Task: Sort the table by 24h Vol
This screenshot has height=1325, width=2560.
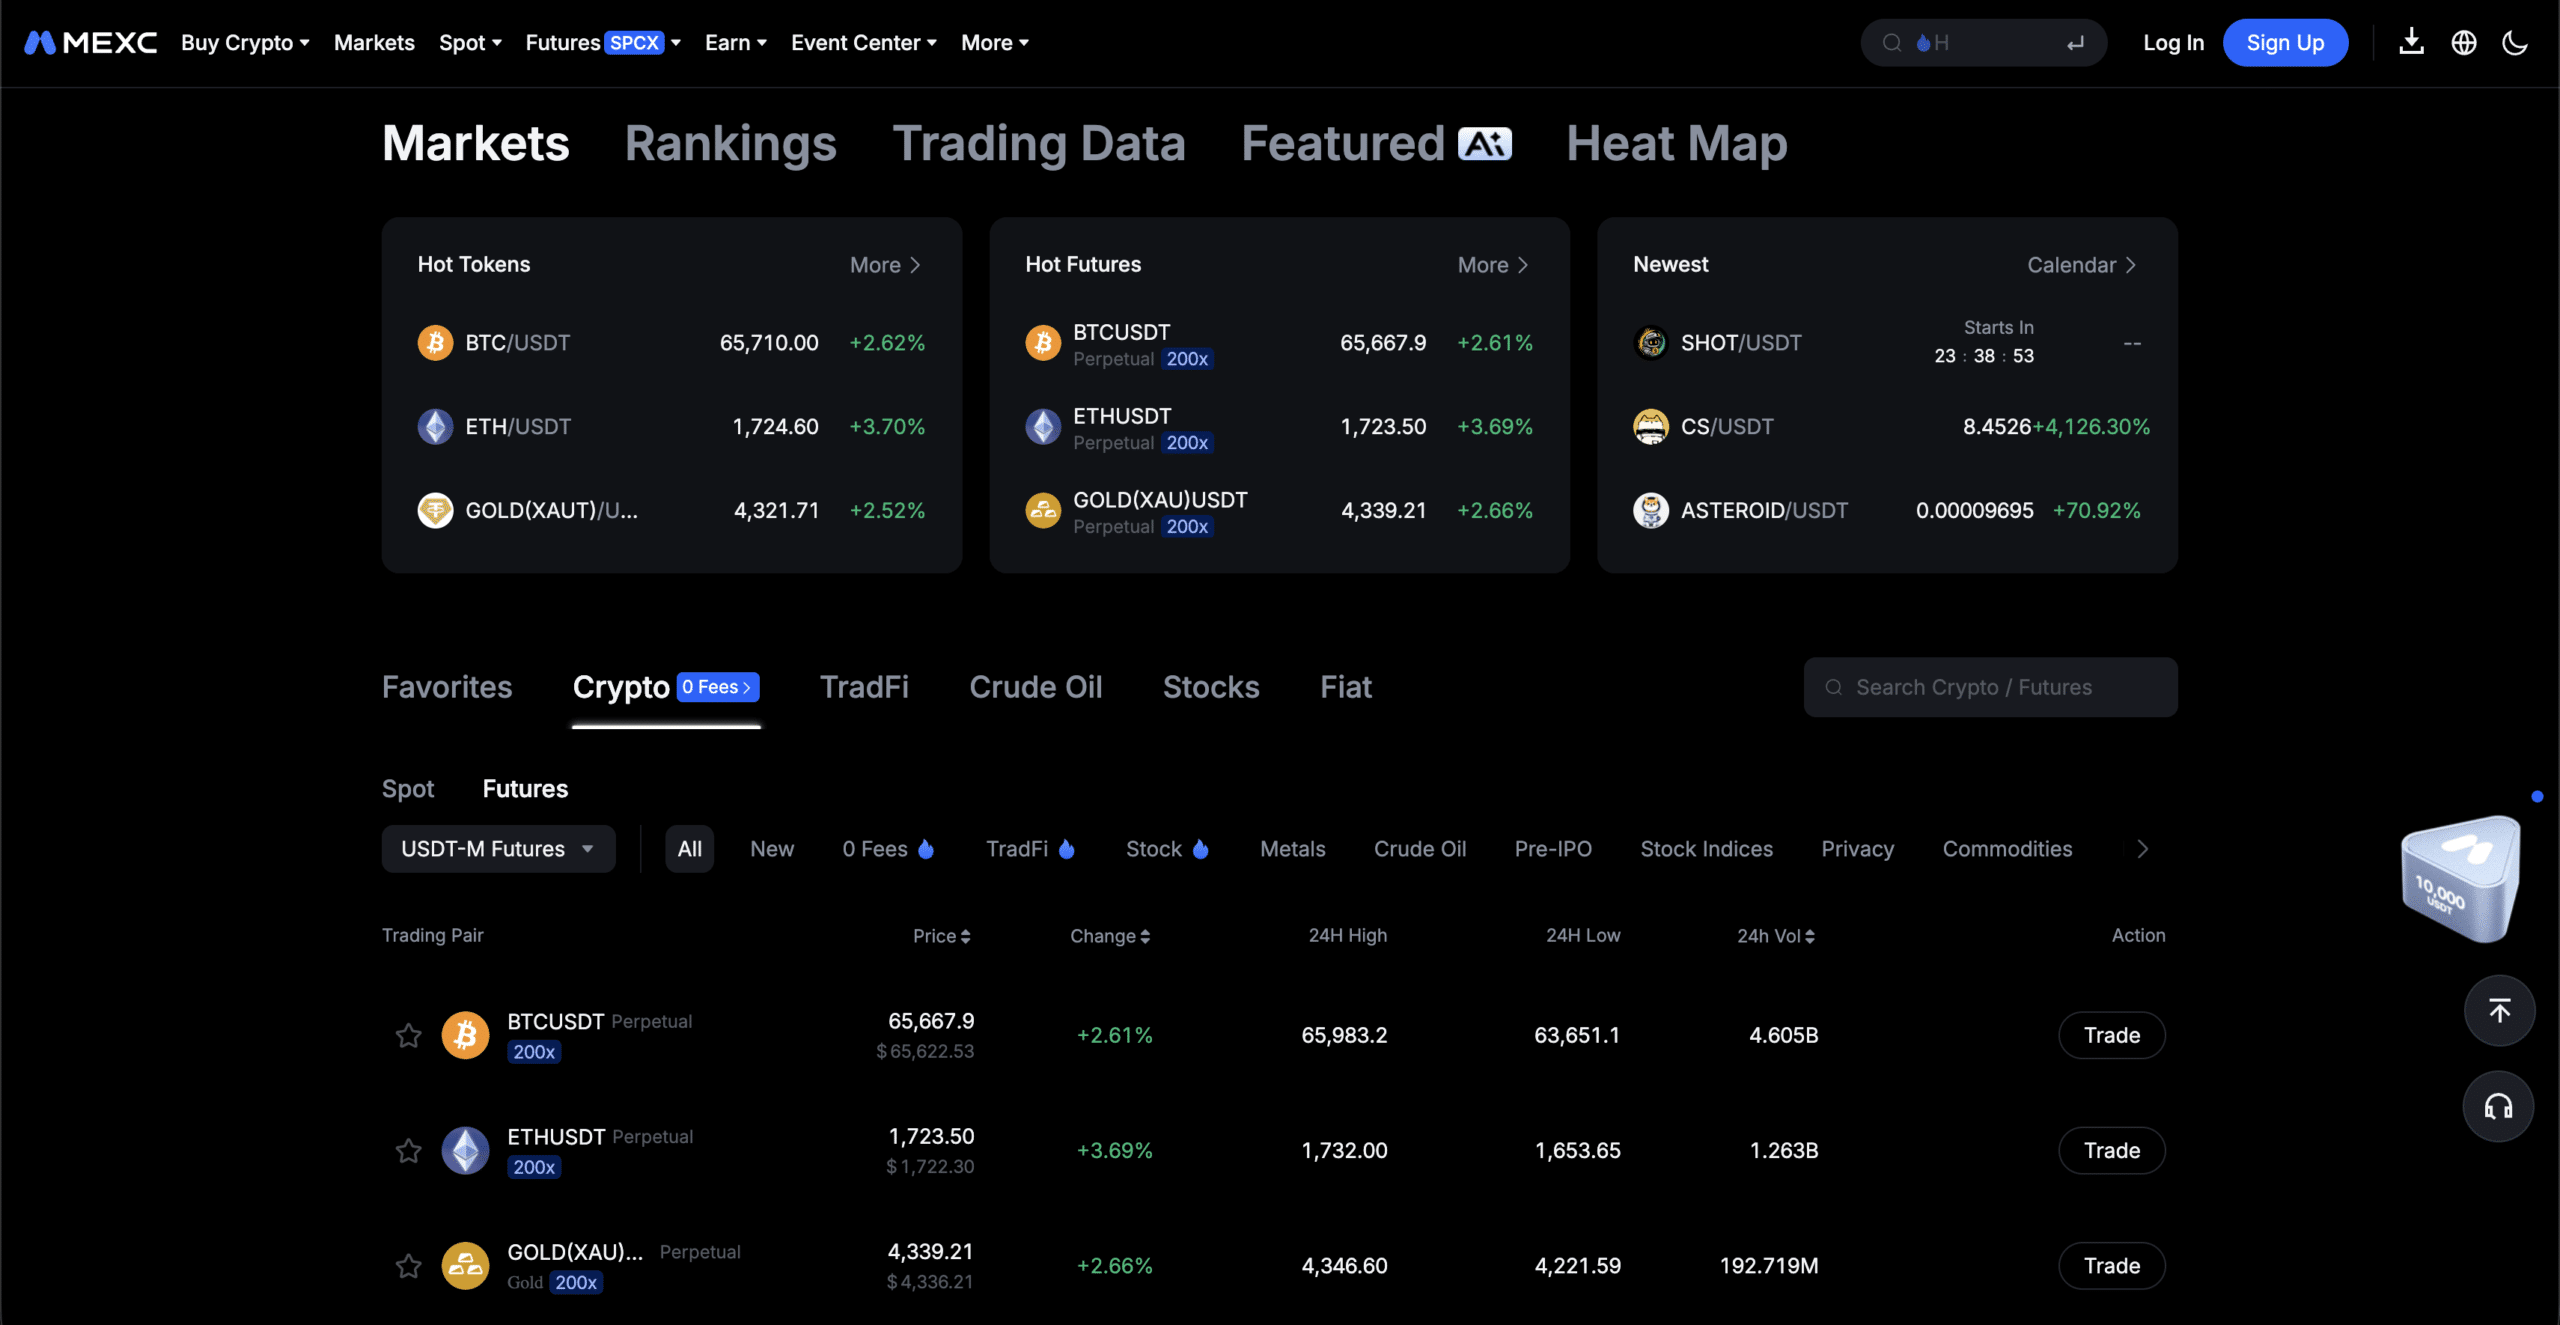Action: (1776, 936)
